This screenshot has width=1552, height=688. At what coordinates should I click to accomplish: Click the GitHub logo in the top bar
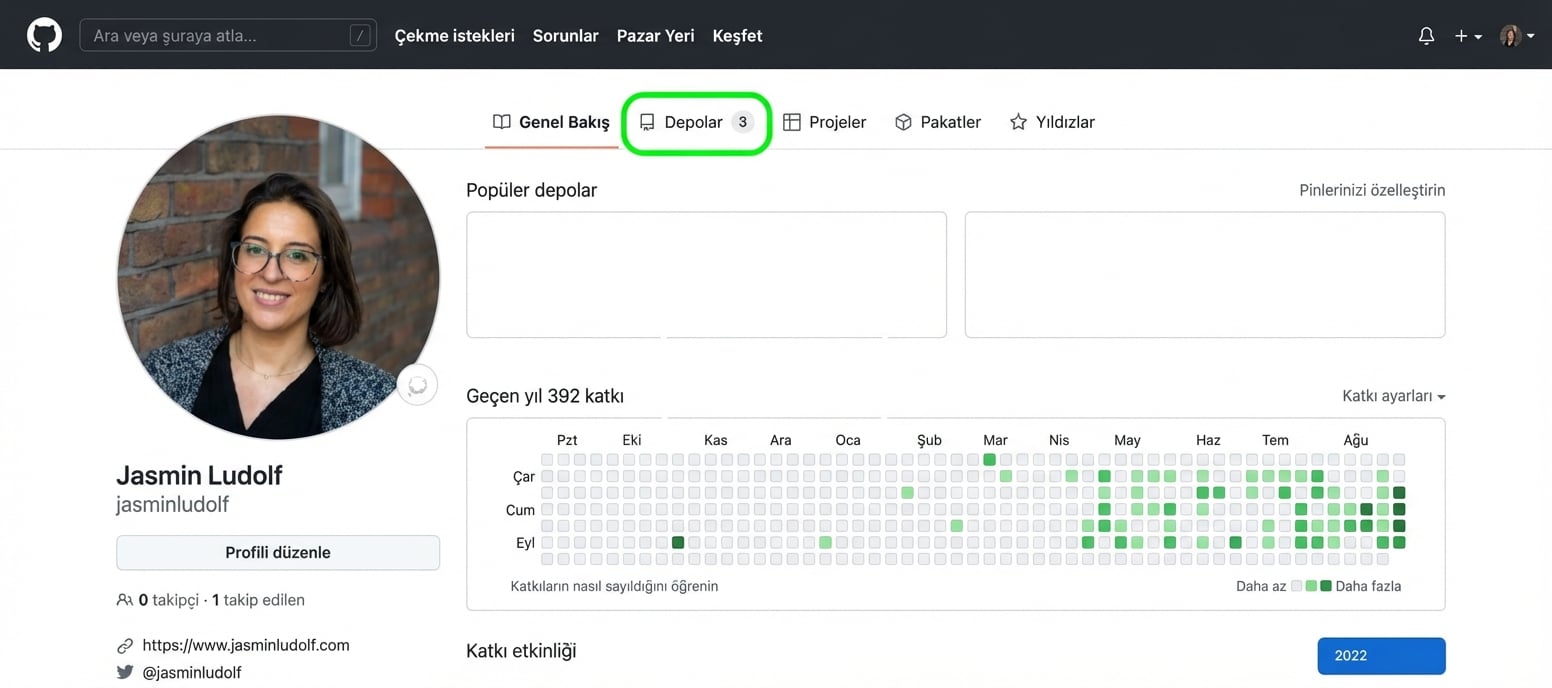[x=43, y=35]
